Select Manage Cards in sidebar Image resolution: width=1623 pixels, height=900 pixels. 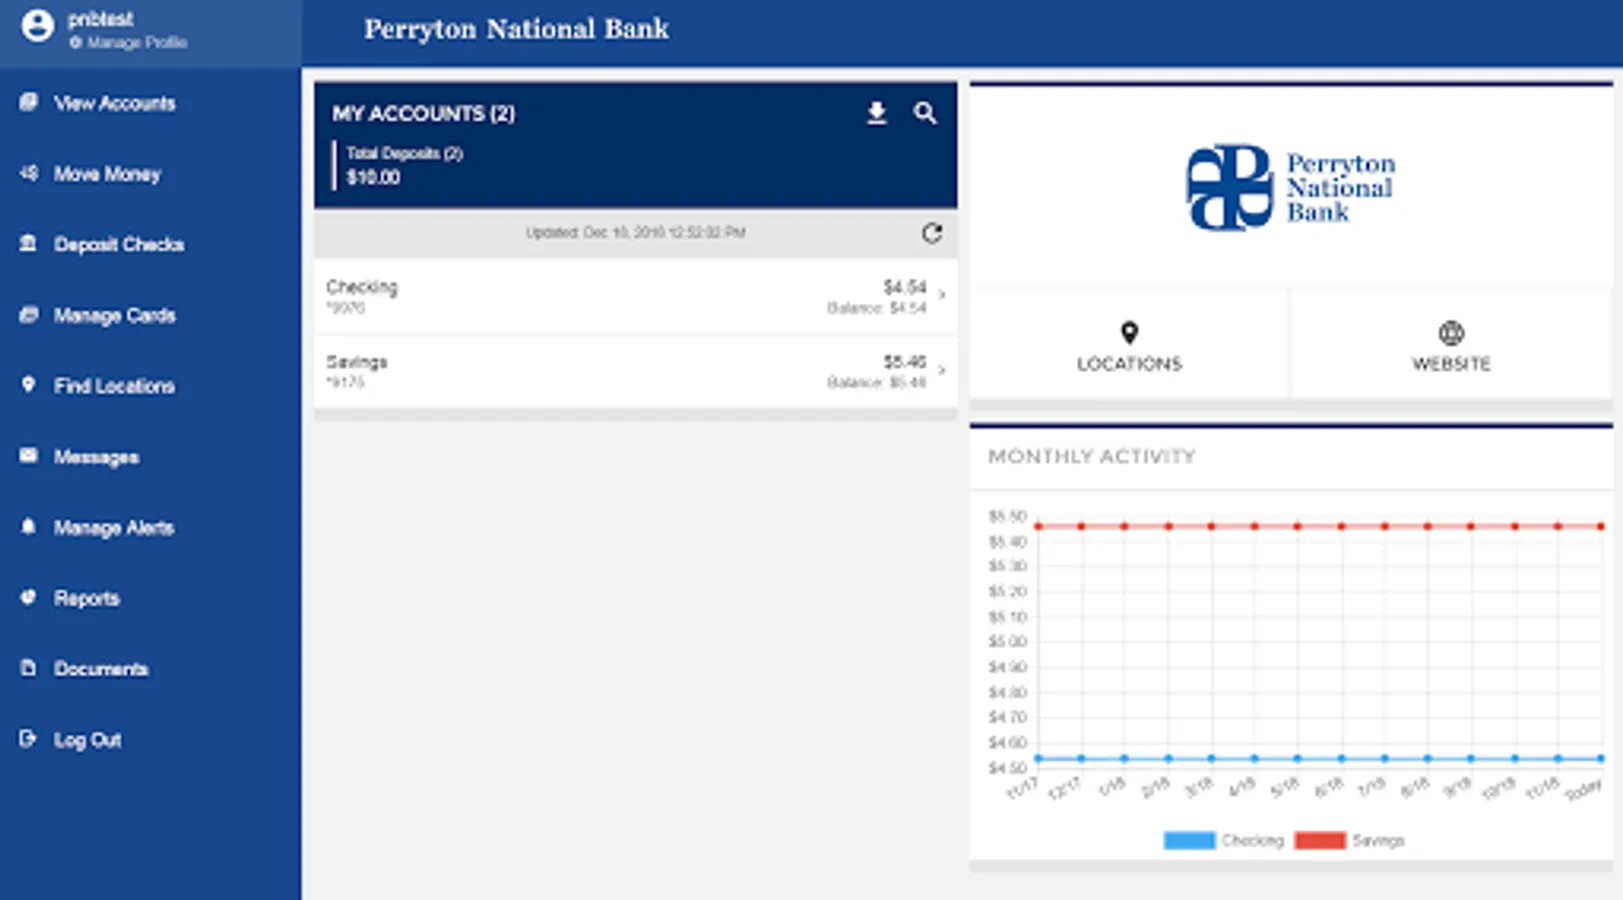(x=114, y=316)
